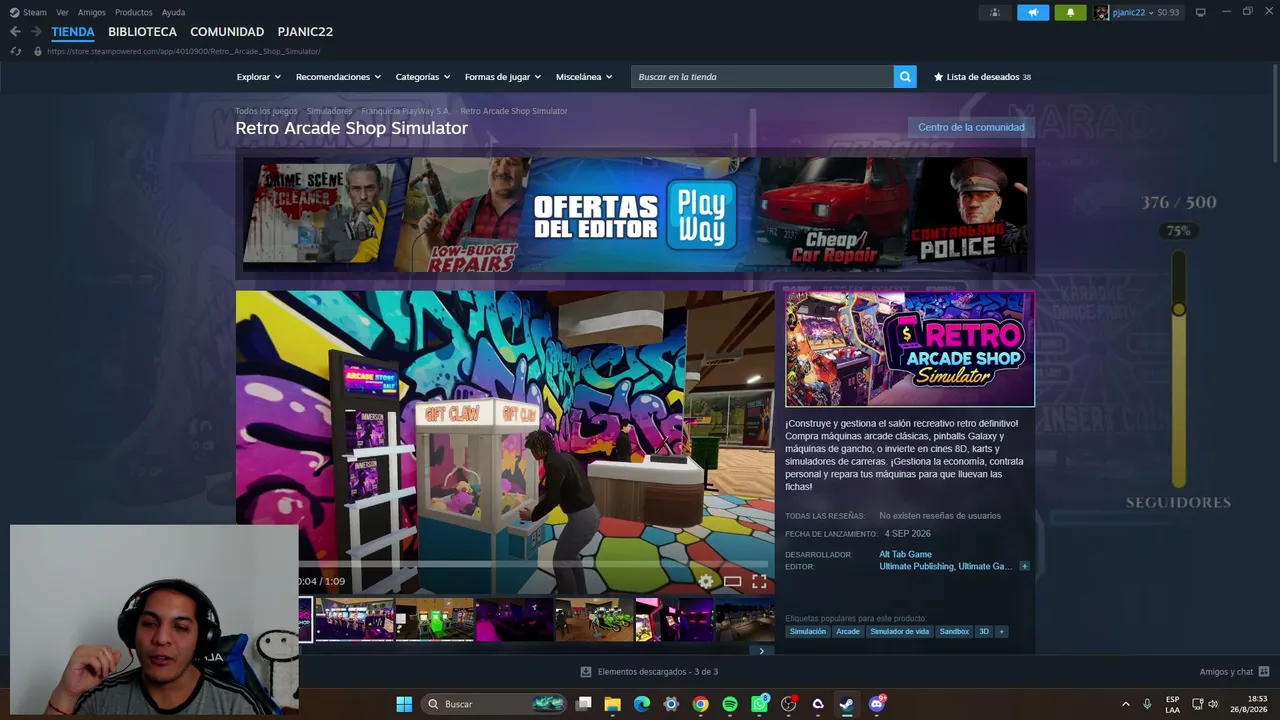Toggle theater mode on the trailer

pyautogui.click(x=732, y=581)
